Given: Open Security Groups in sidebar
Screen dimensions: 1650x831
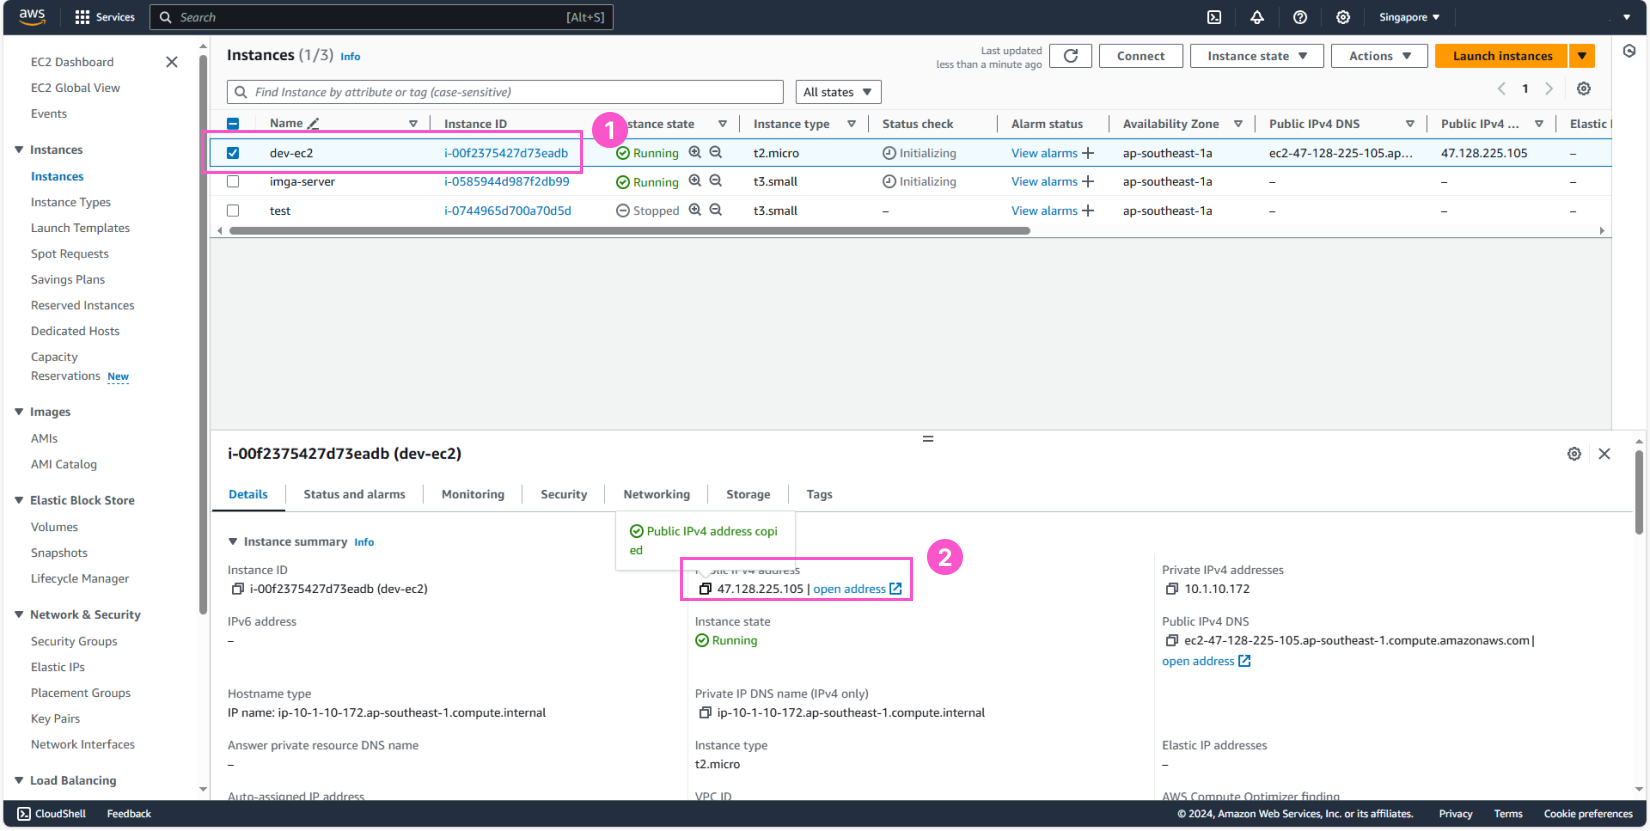Looking at the screenshot, I should 74,641.
